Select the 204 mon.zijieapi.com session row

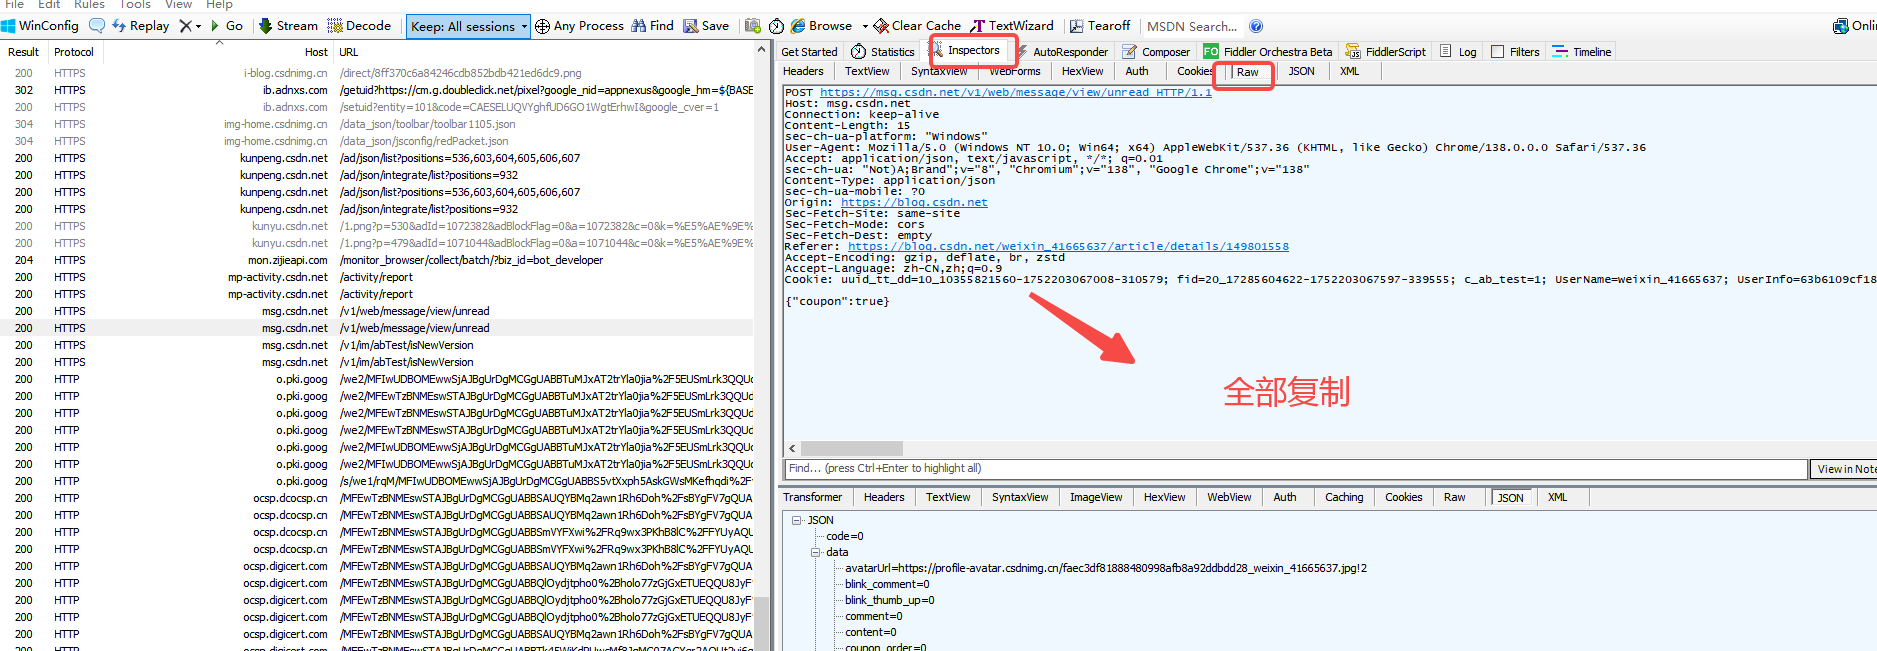click(377, 260)
